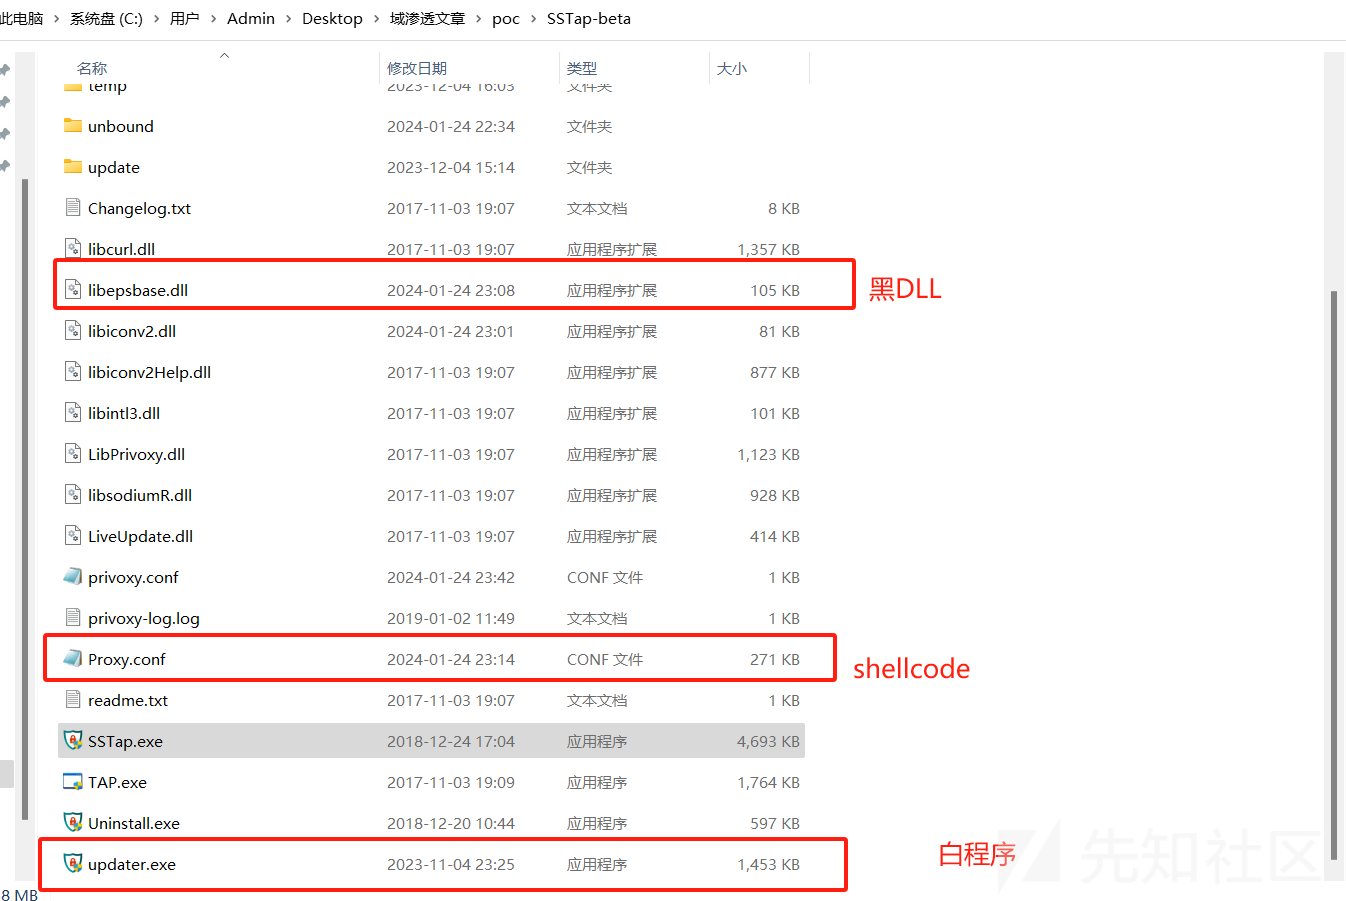The image size is (1346, 901).
Task: Select the LiveUpdate.dll file name
Action: coord(140,536)
